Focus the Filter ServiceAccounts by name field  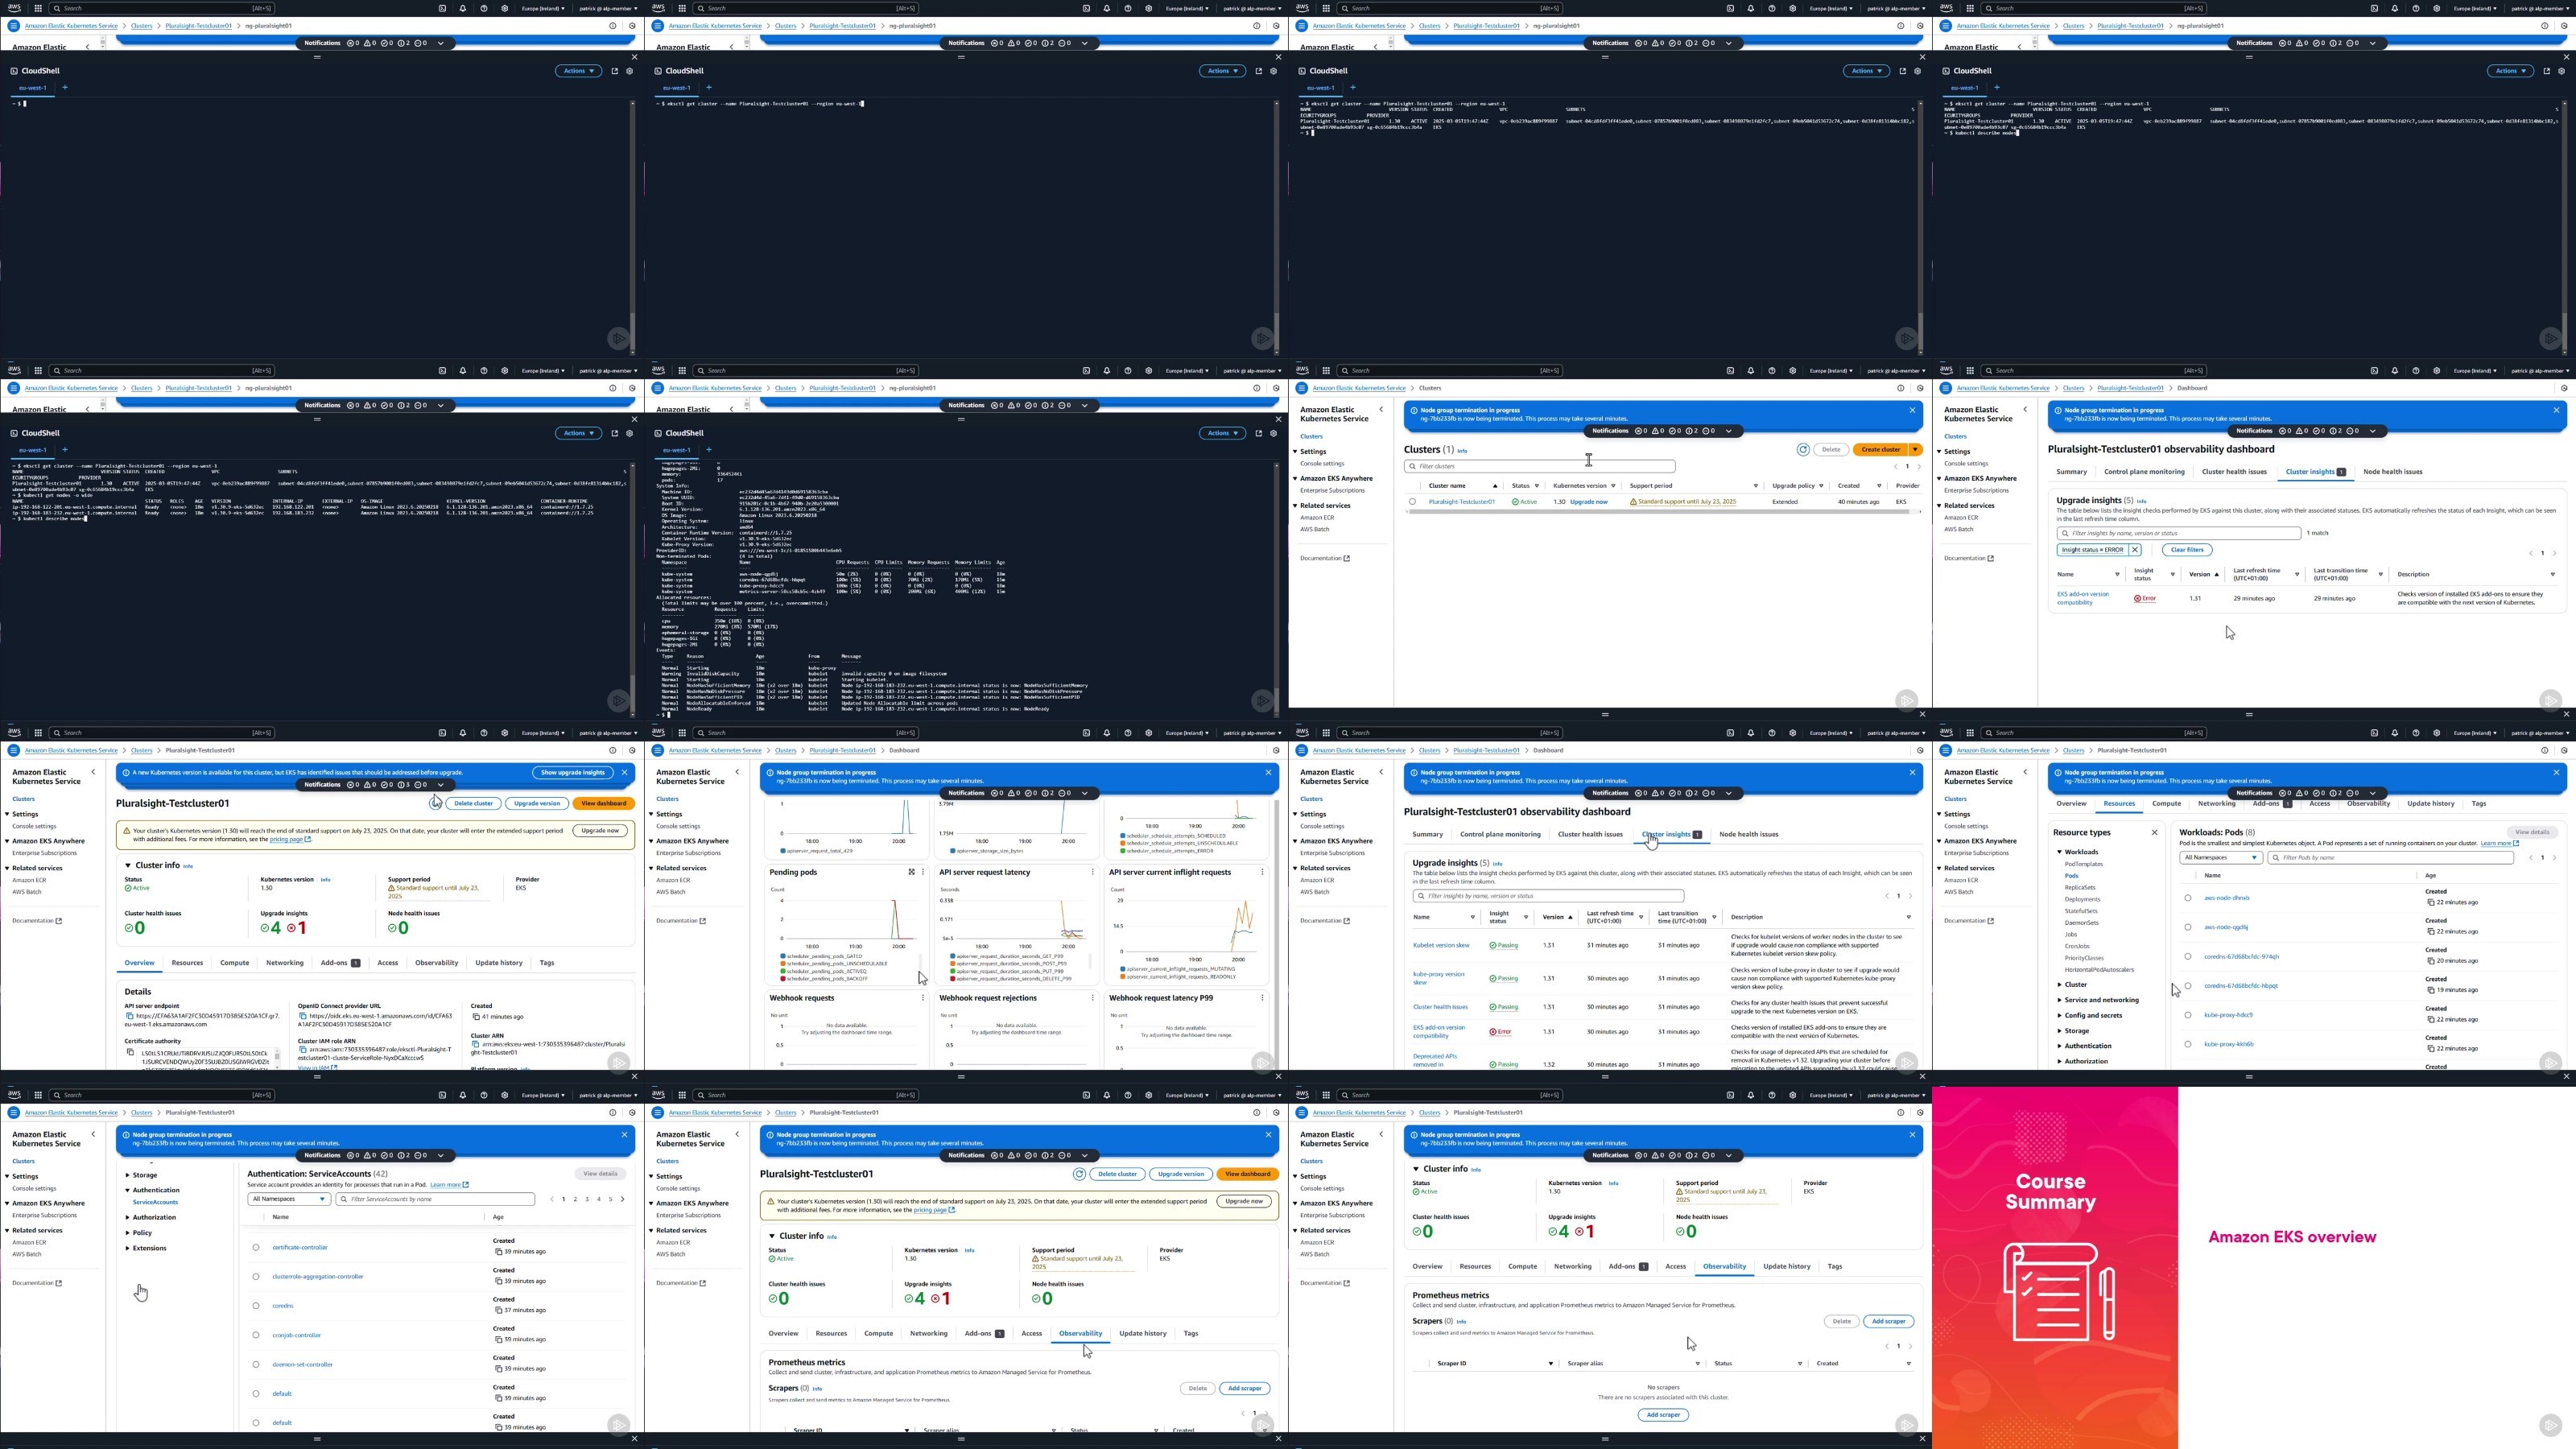(435, 1199)
